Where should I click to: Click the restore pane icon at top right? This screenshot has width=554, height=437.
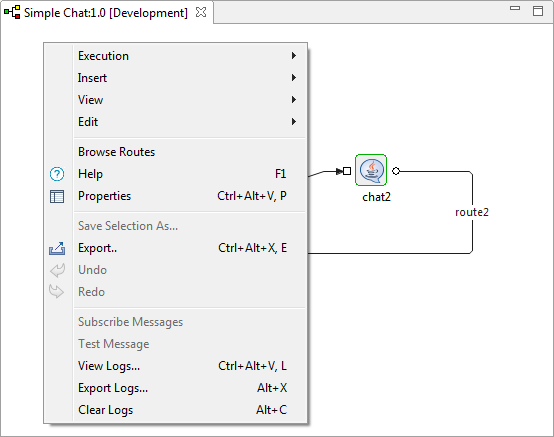538,11
